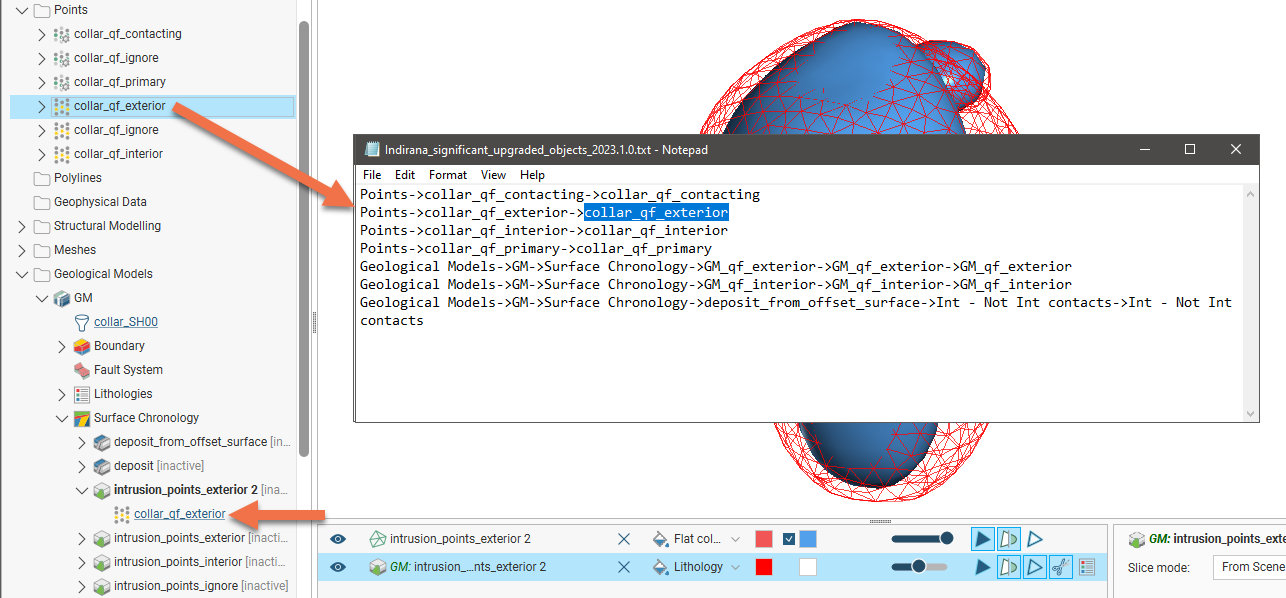
Task: Collapse the Geological Models folder
Action: 22,274
